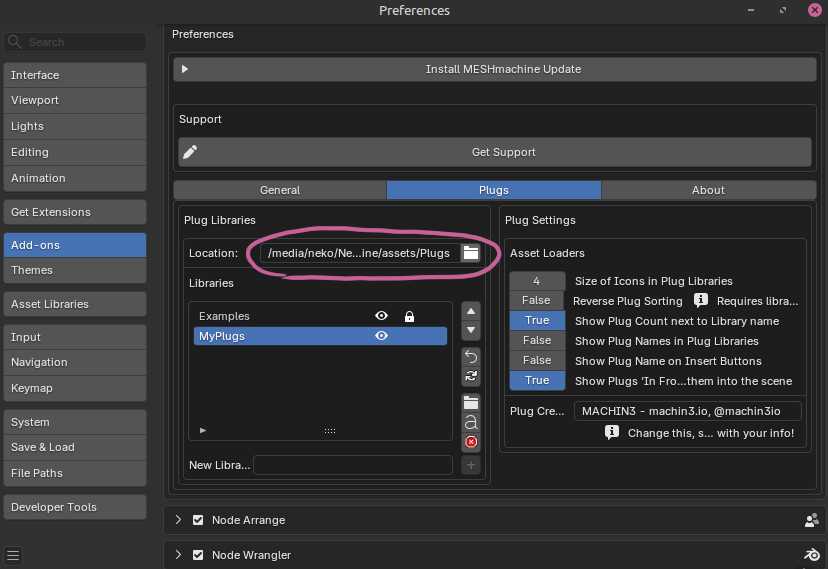Open Interface preferences section
Viewport: 828px width, 569px height.
(75, 75)
